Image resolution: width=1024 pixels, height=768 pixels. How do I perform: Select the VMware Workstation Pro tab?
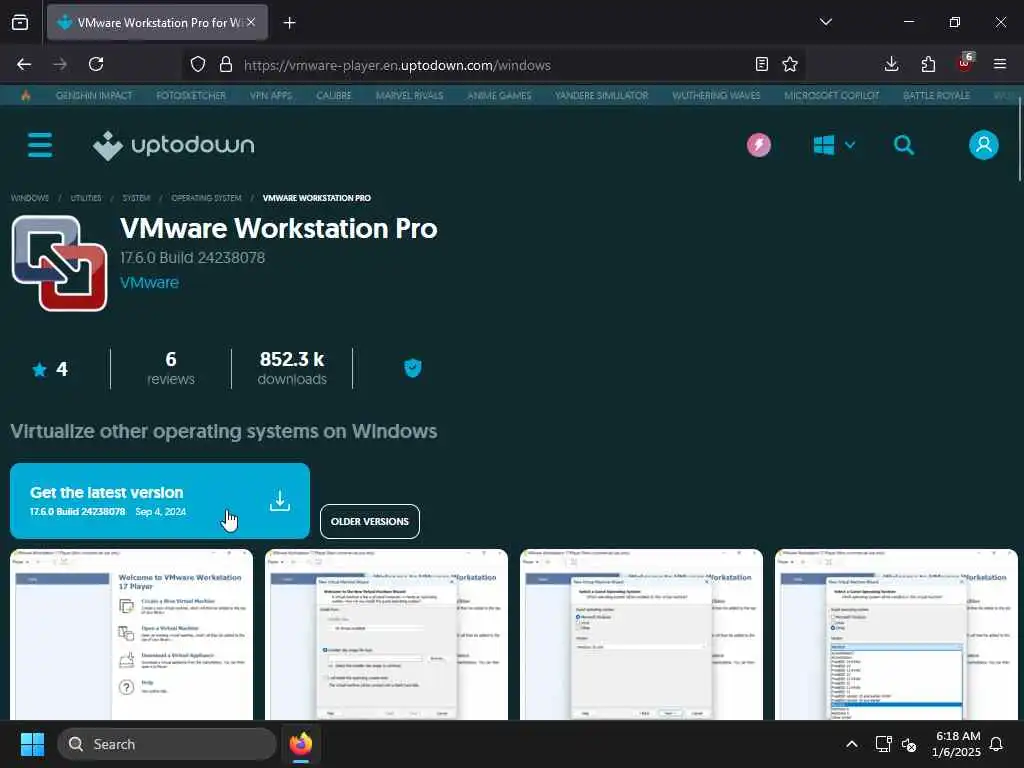(x=157, y=22)
